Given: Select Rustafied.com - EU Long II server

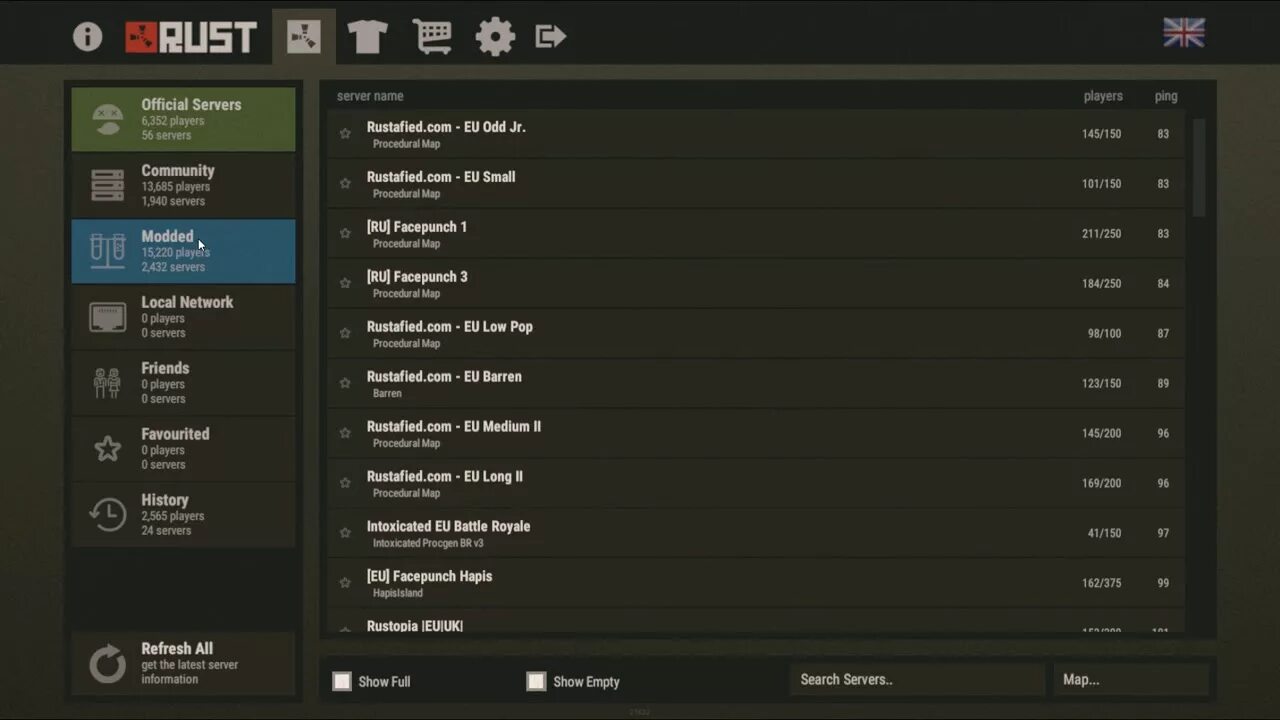Looking at the screenshot, I should 756,484.
